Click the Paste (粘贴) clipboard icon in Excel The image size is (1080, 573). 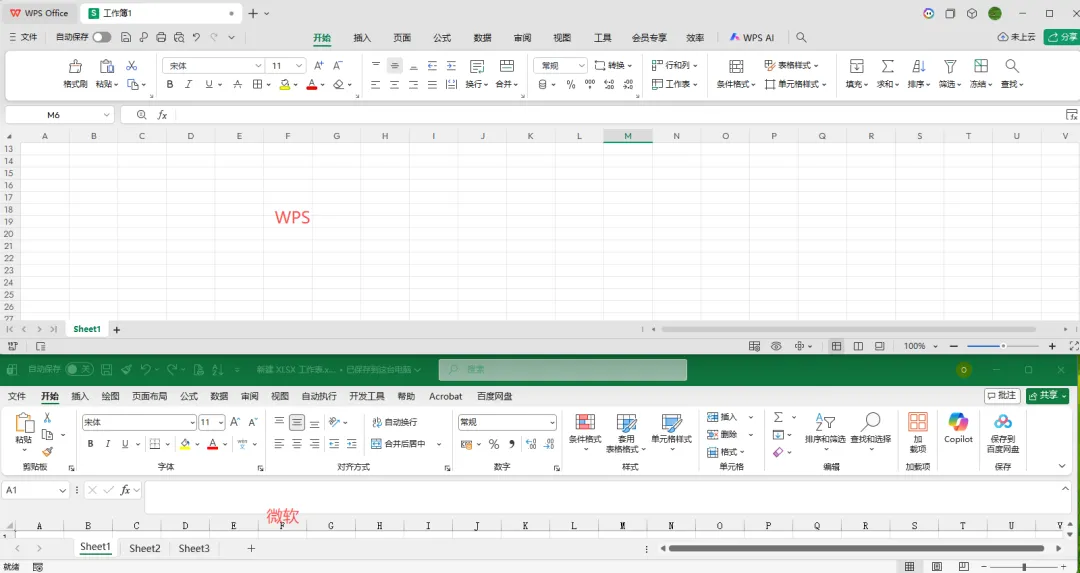pos(24,422)
